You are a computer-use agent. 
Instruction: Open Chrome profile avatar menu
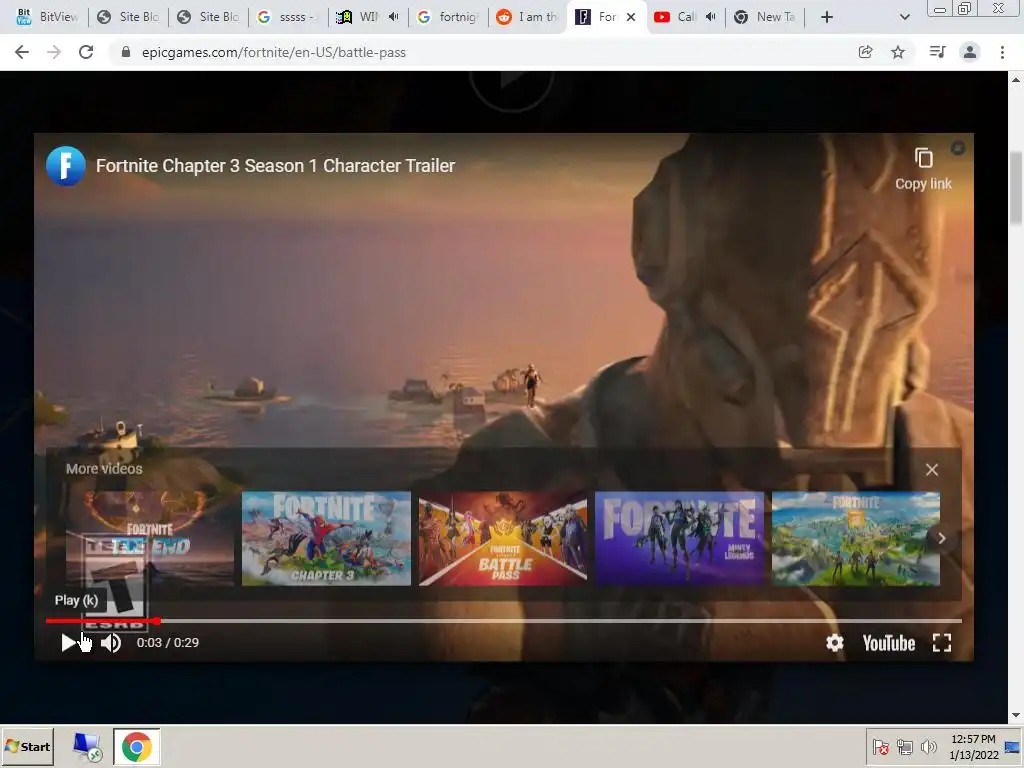[970, 52]
